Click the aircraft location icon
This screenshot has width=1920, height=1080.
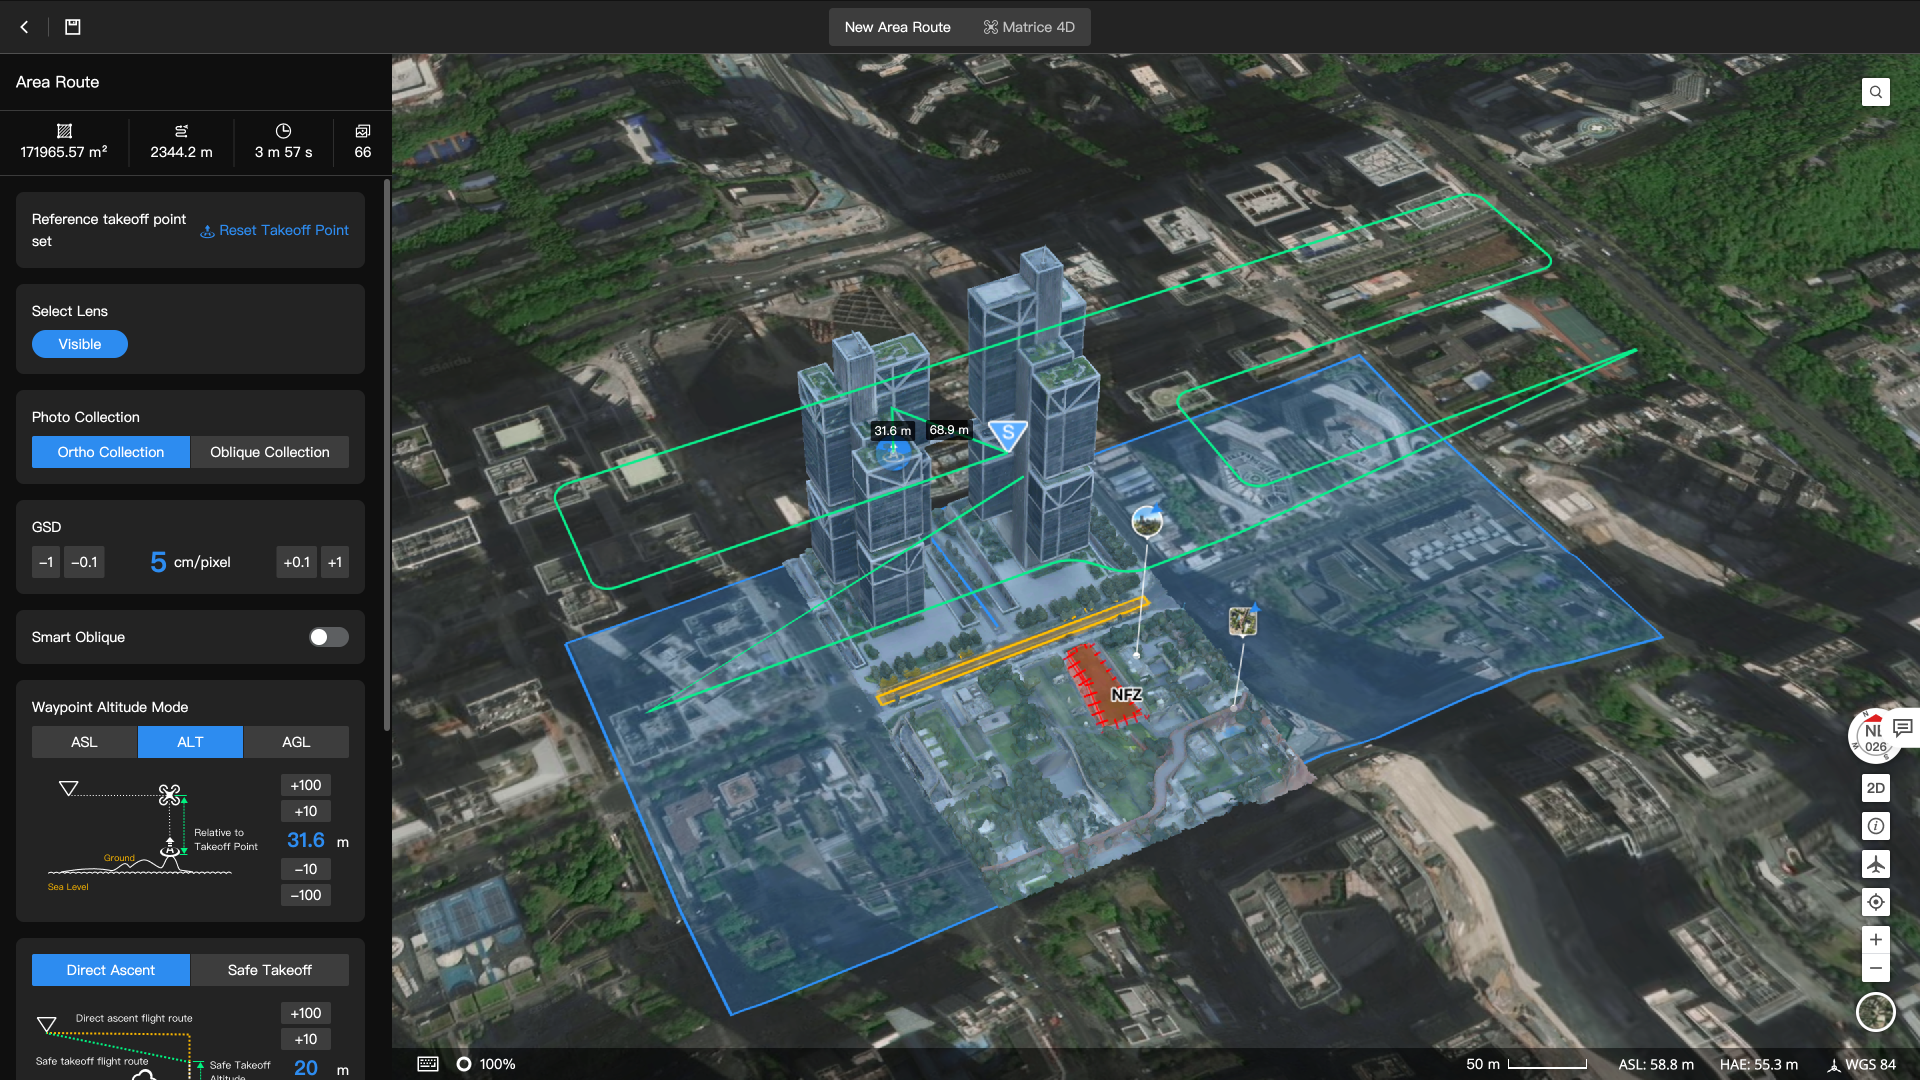[1876, 864]
